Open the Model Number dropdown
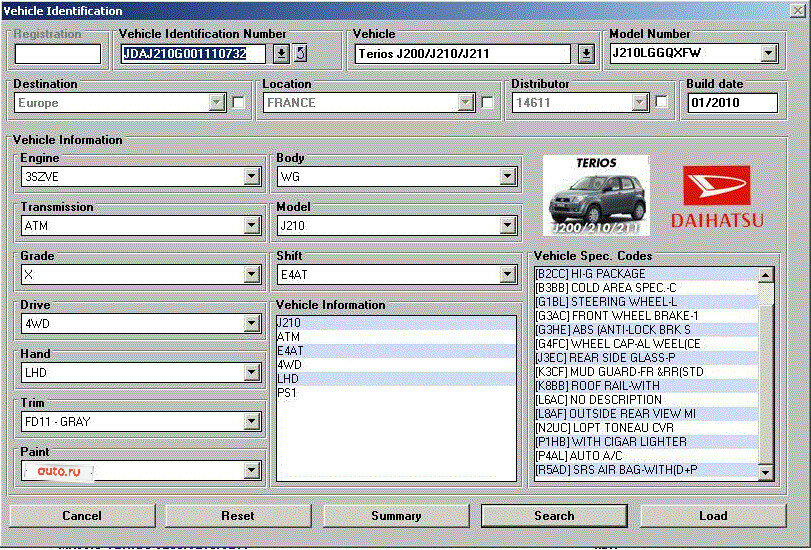 [769, 53]
